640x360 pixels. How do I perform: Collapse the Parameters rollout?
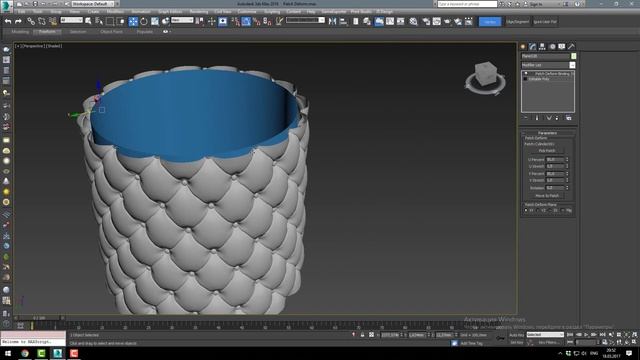coord(547,133)
